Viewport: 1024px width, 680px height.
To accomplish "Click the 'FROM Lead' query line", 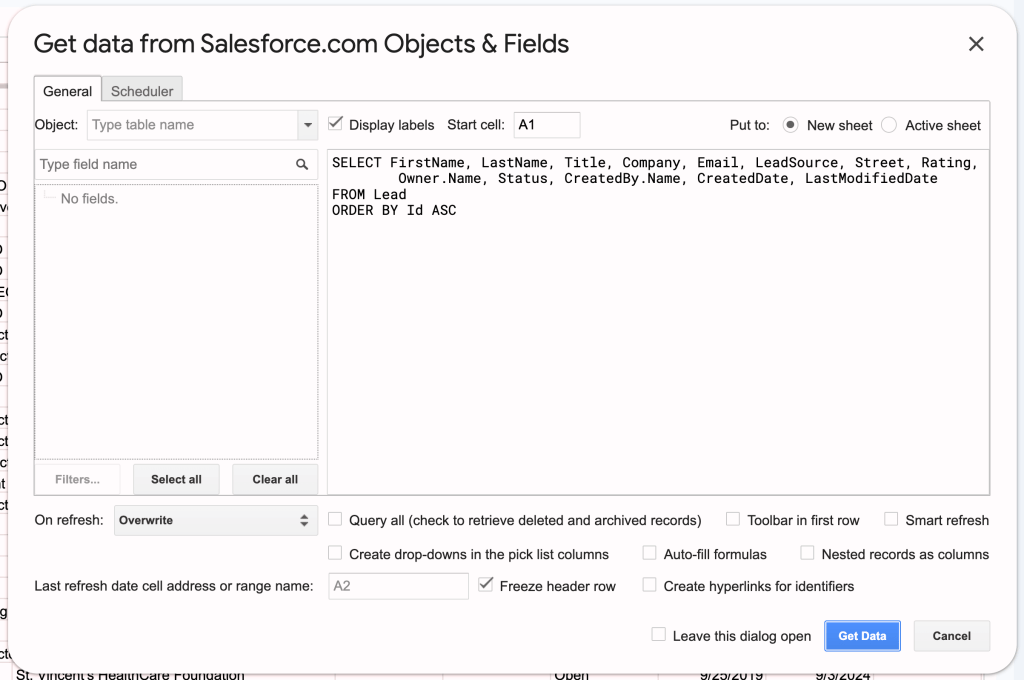I will point(369,195).
